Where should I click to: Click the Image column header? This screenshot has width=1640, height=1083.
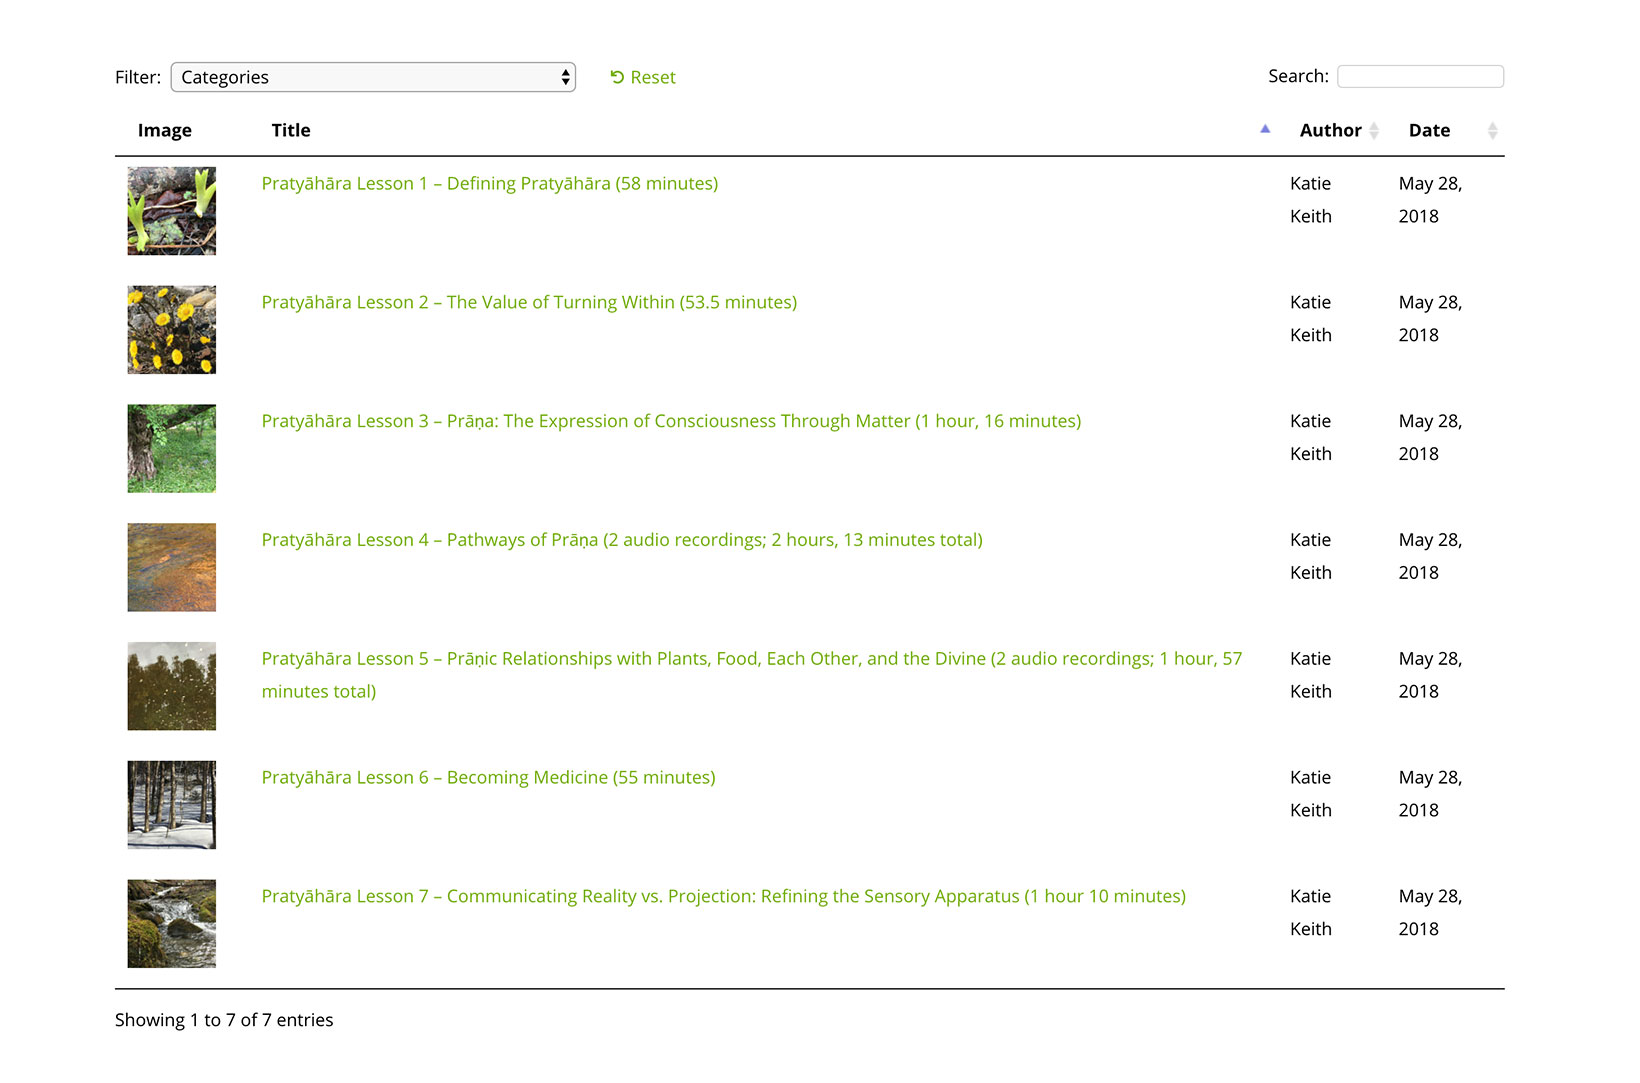(x=164, y=130)
